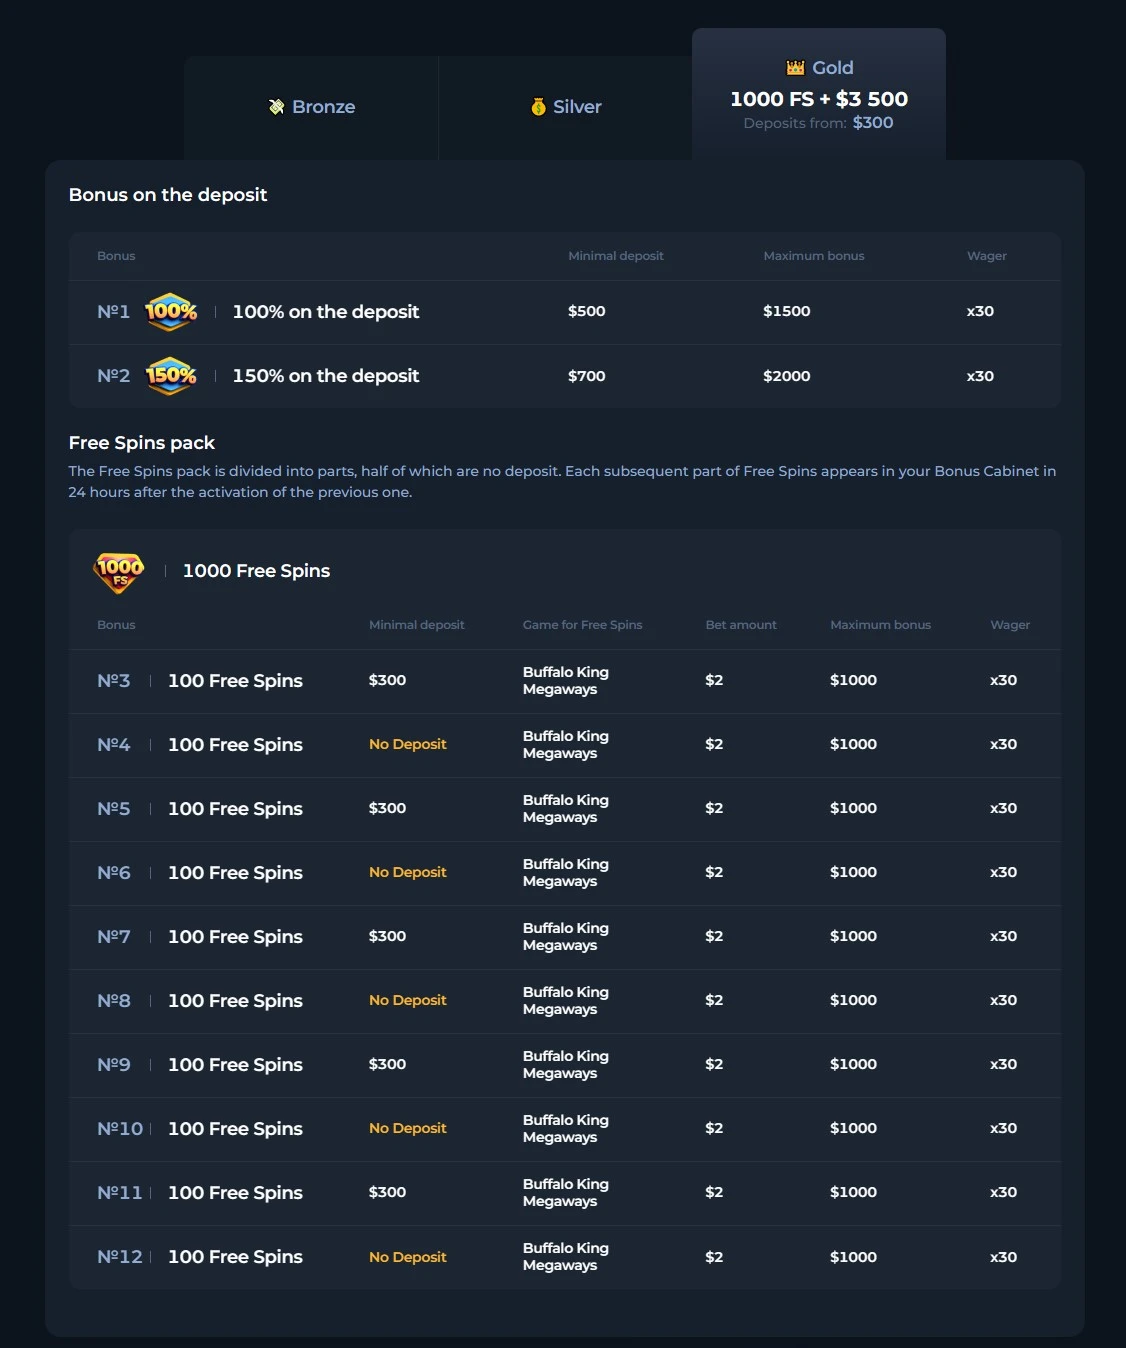Click the 1000 FS badge icon

(x=119, y=572)
